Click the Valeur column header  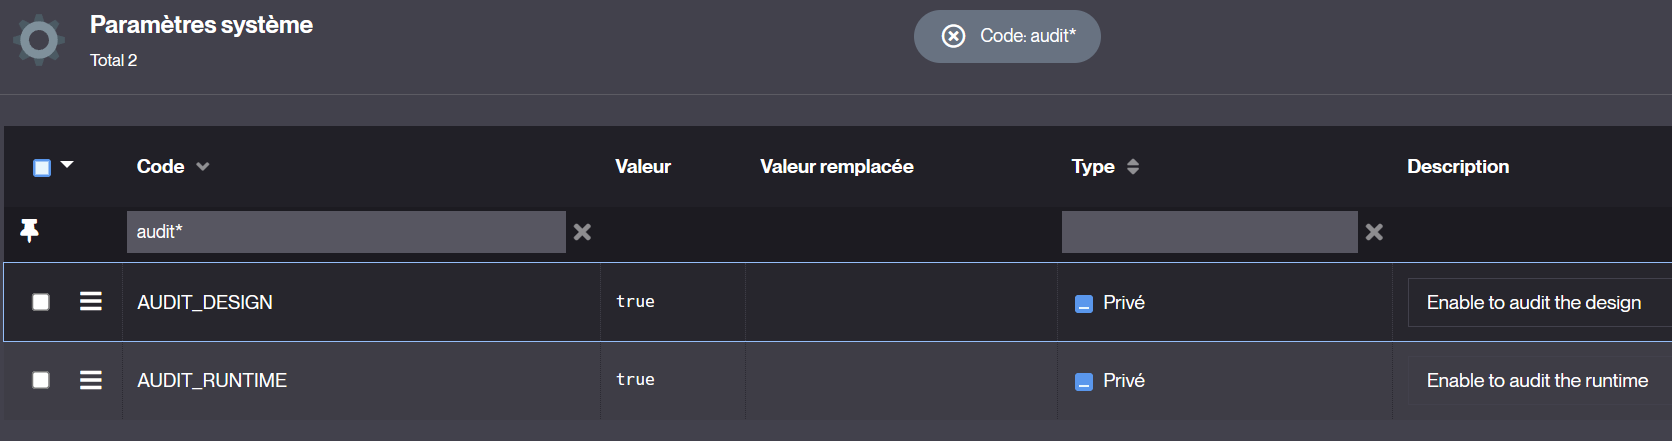[643, 167]
